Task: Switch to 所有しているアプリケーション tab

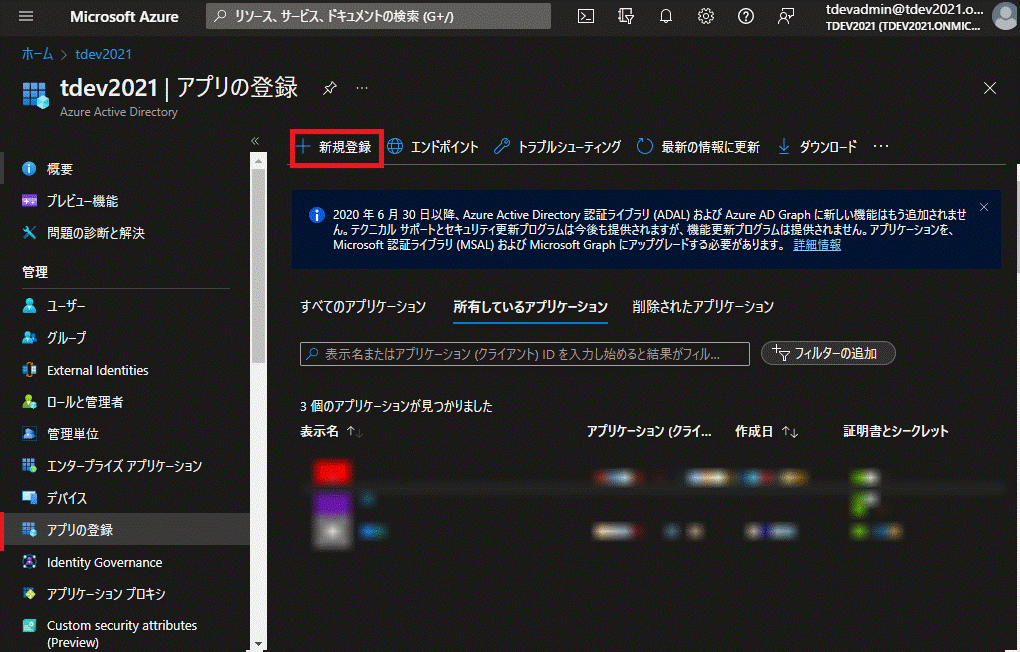Action: tap(530, 306)
